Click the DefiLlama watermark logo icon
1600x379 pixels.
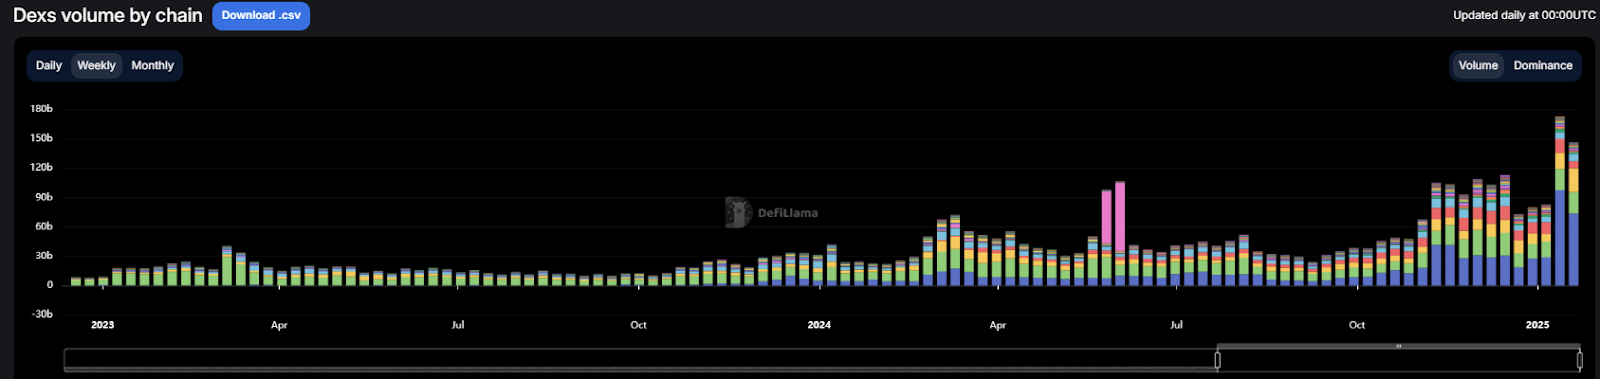pos(738,212)
